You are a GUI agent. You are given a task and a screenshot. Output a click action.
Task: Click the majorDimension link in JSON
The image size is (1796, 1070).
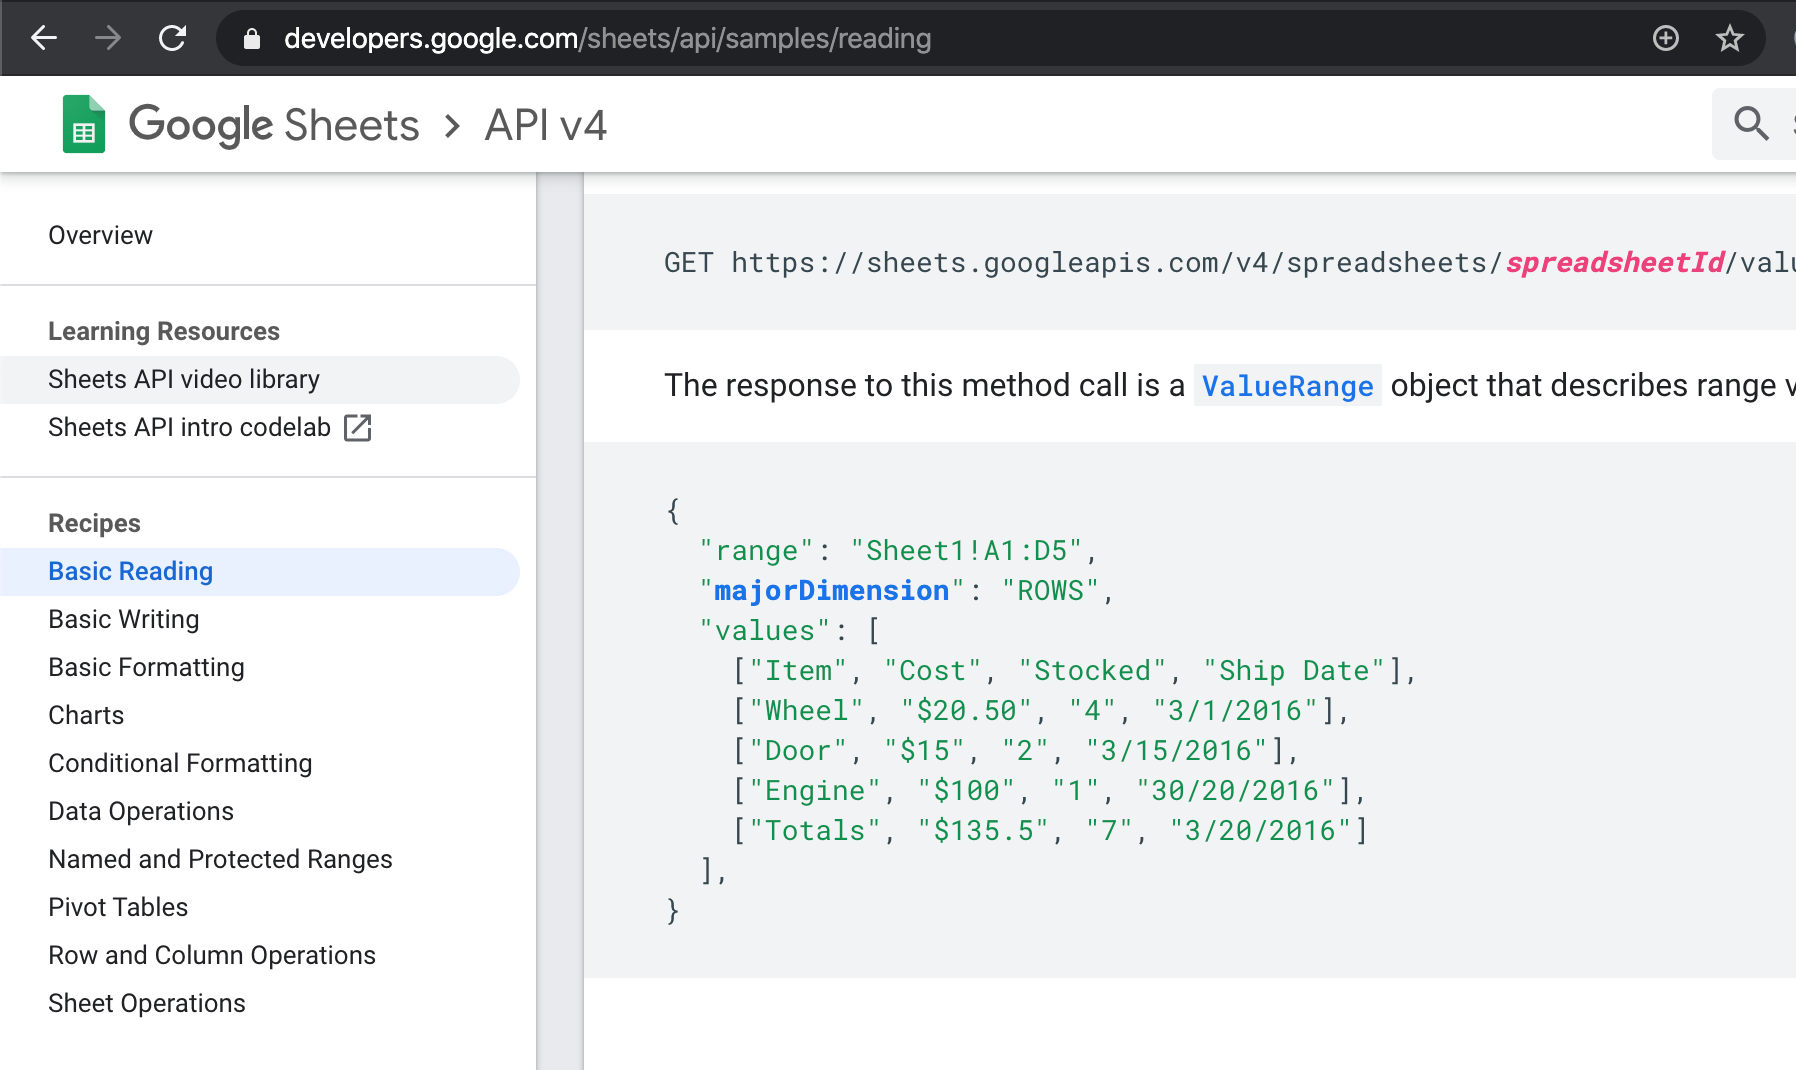click(831, 590)
